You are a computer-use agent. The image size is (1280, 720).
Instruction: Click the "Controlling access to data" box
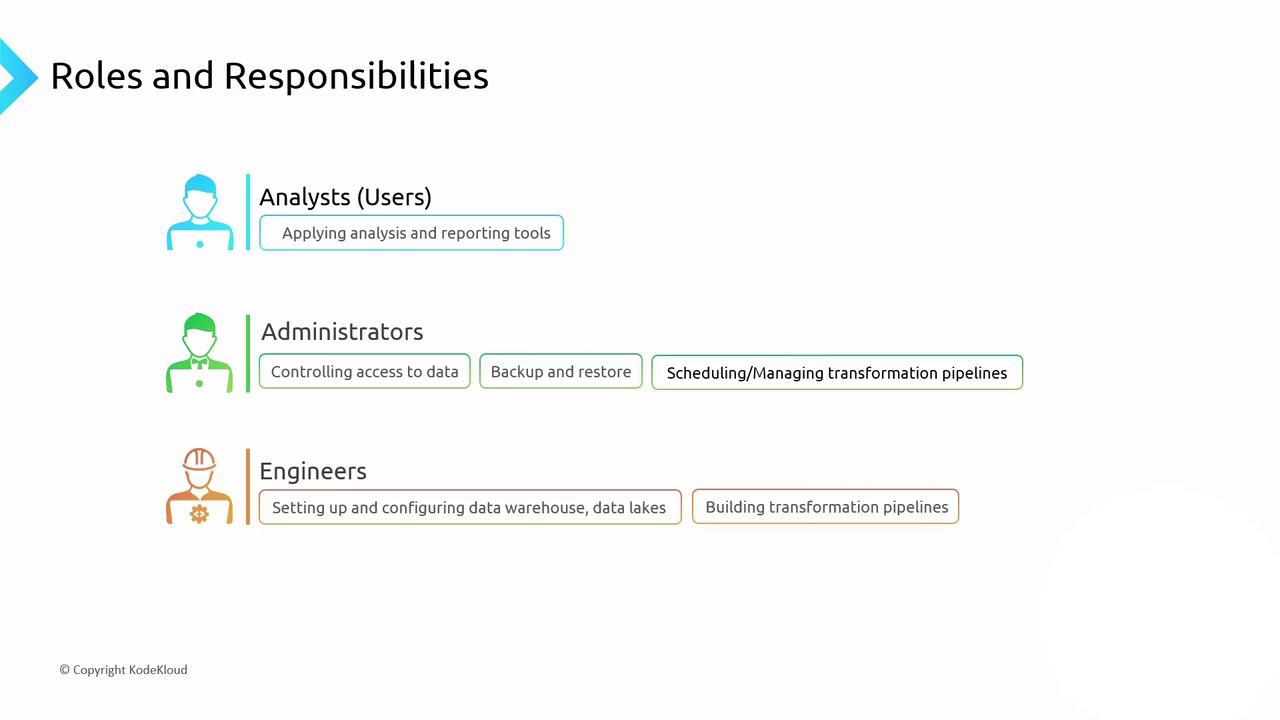point(364,372)
